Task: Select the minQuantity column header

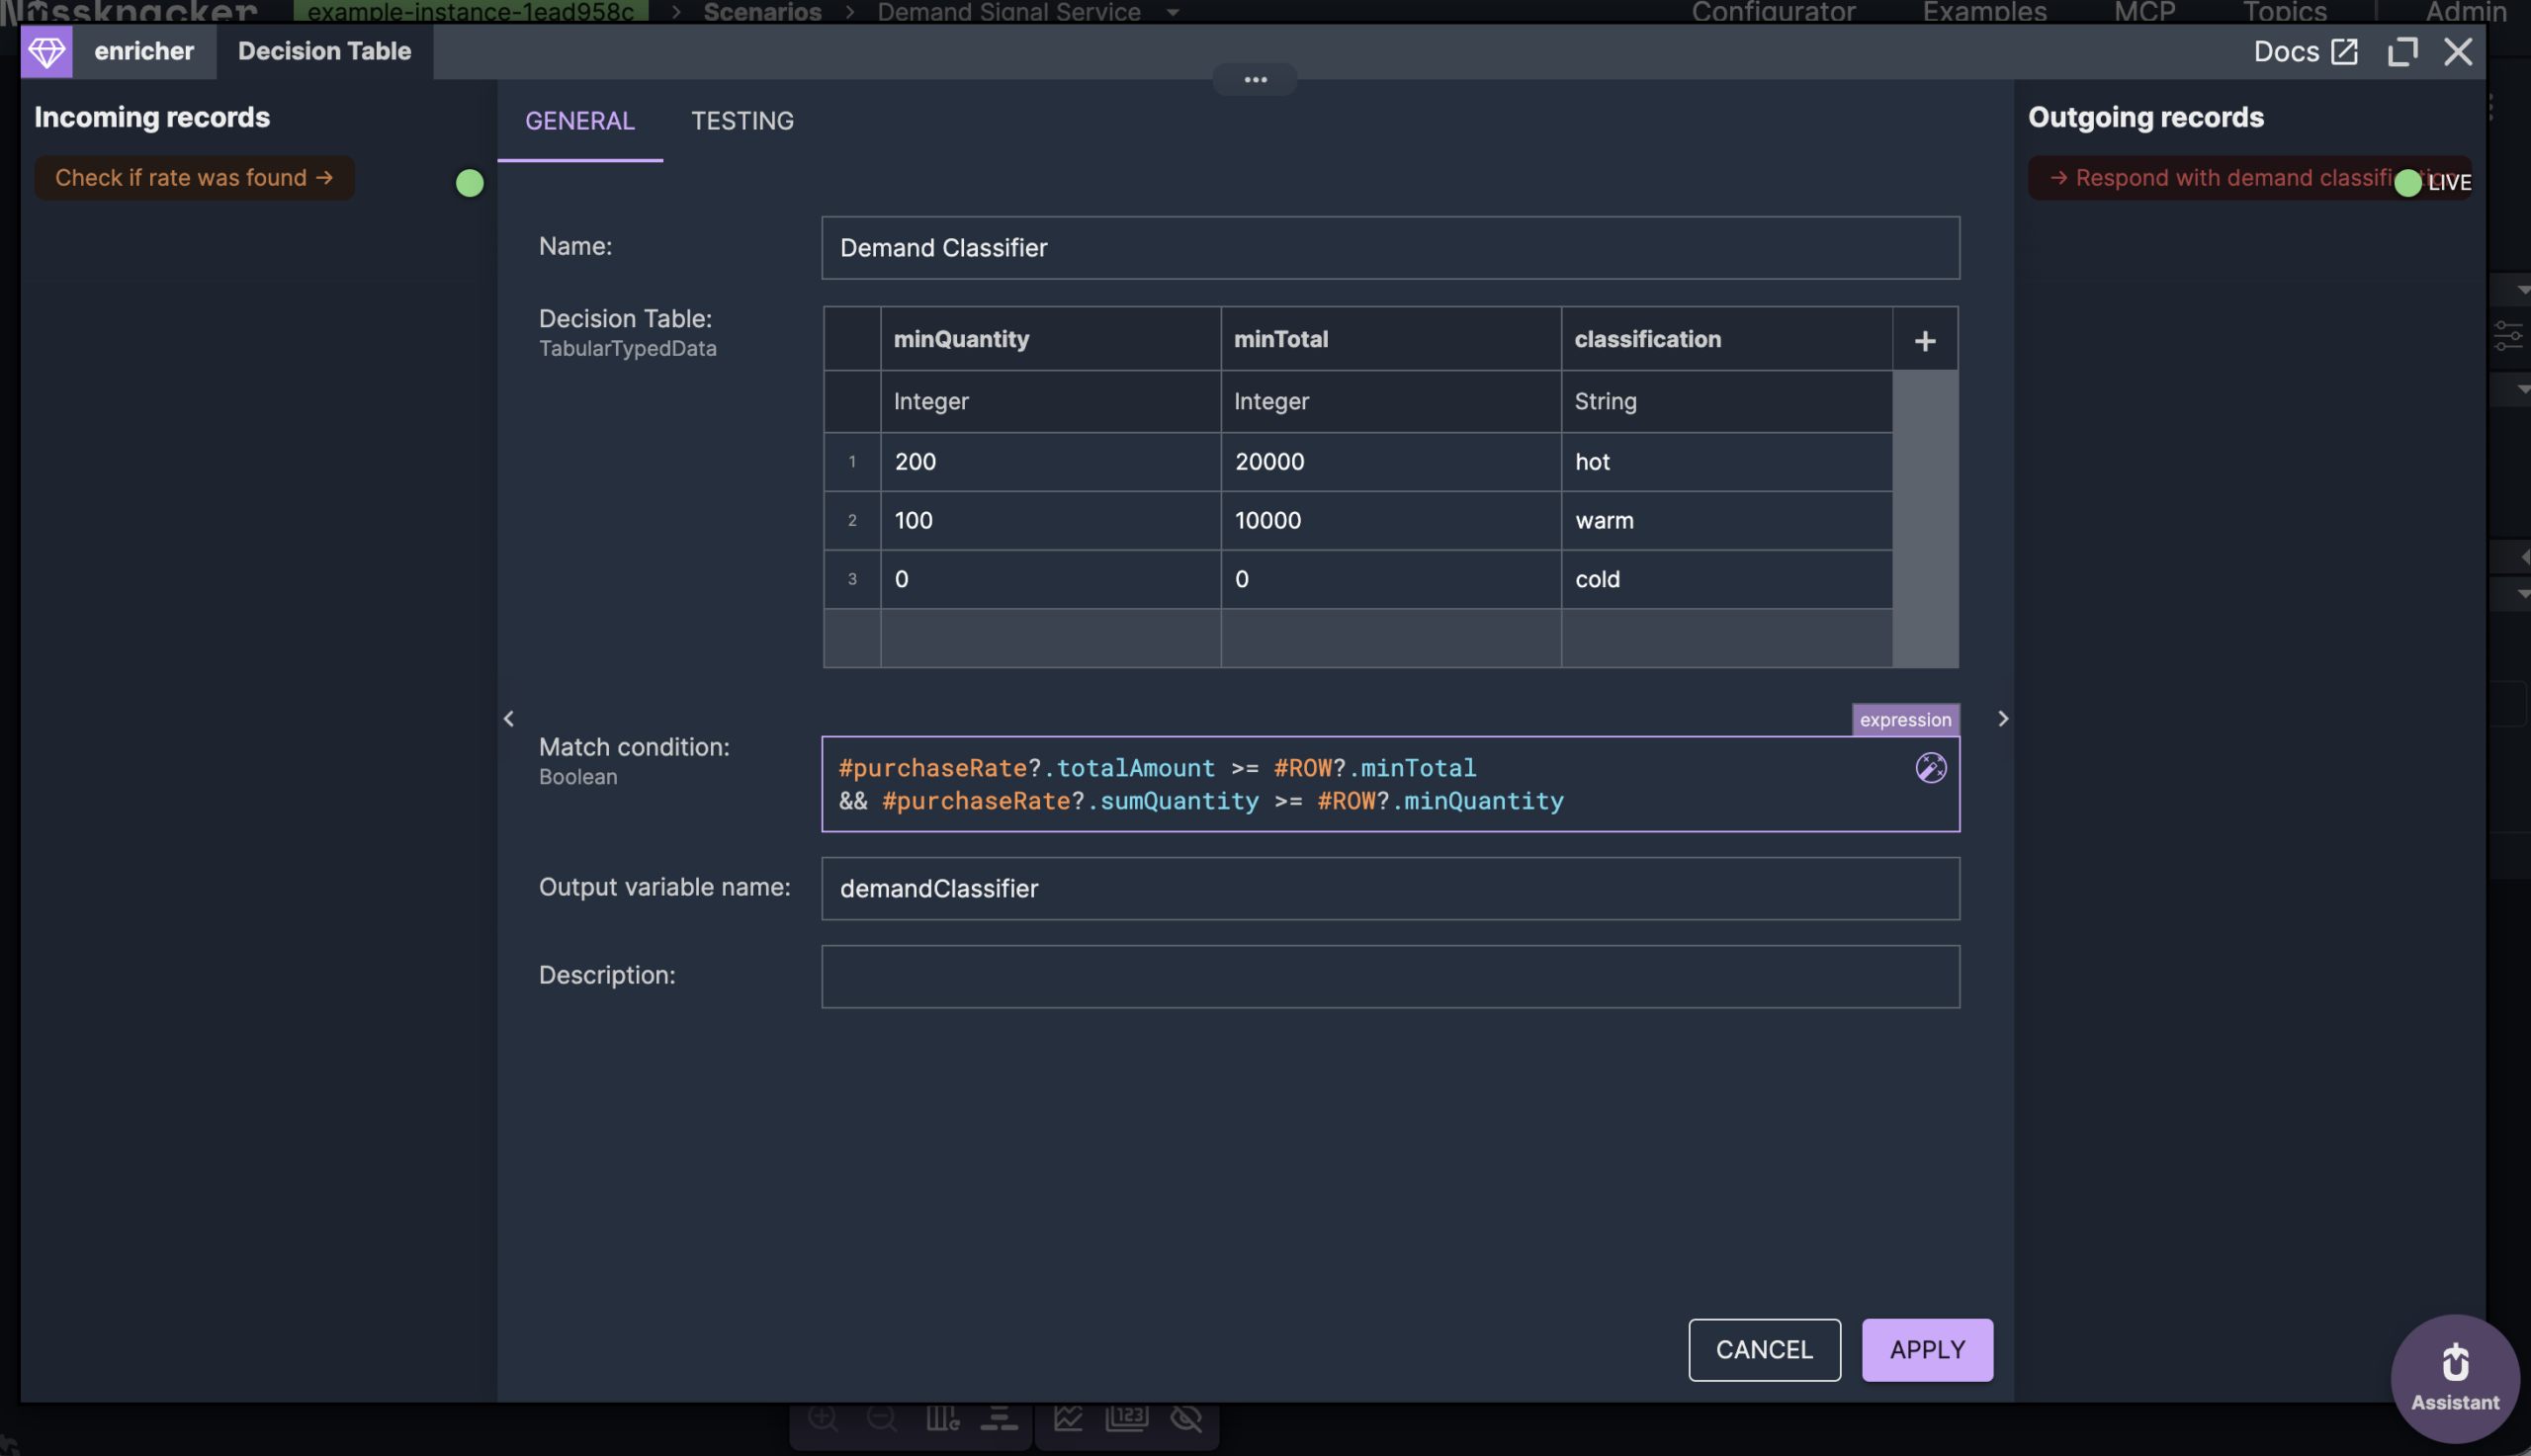Action: pos(1050,339)
